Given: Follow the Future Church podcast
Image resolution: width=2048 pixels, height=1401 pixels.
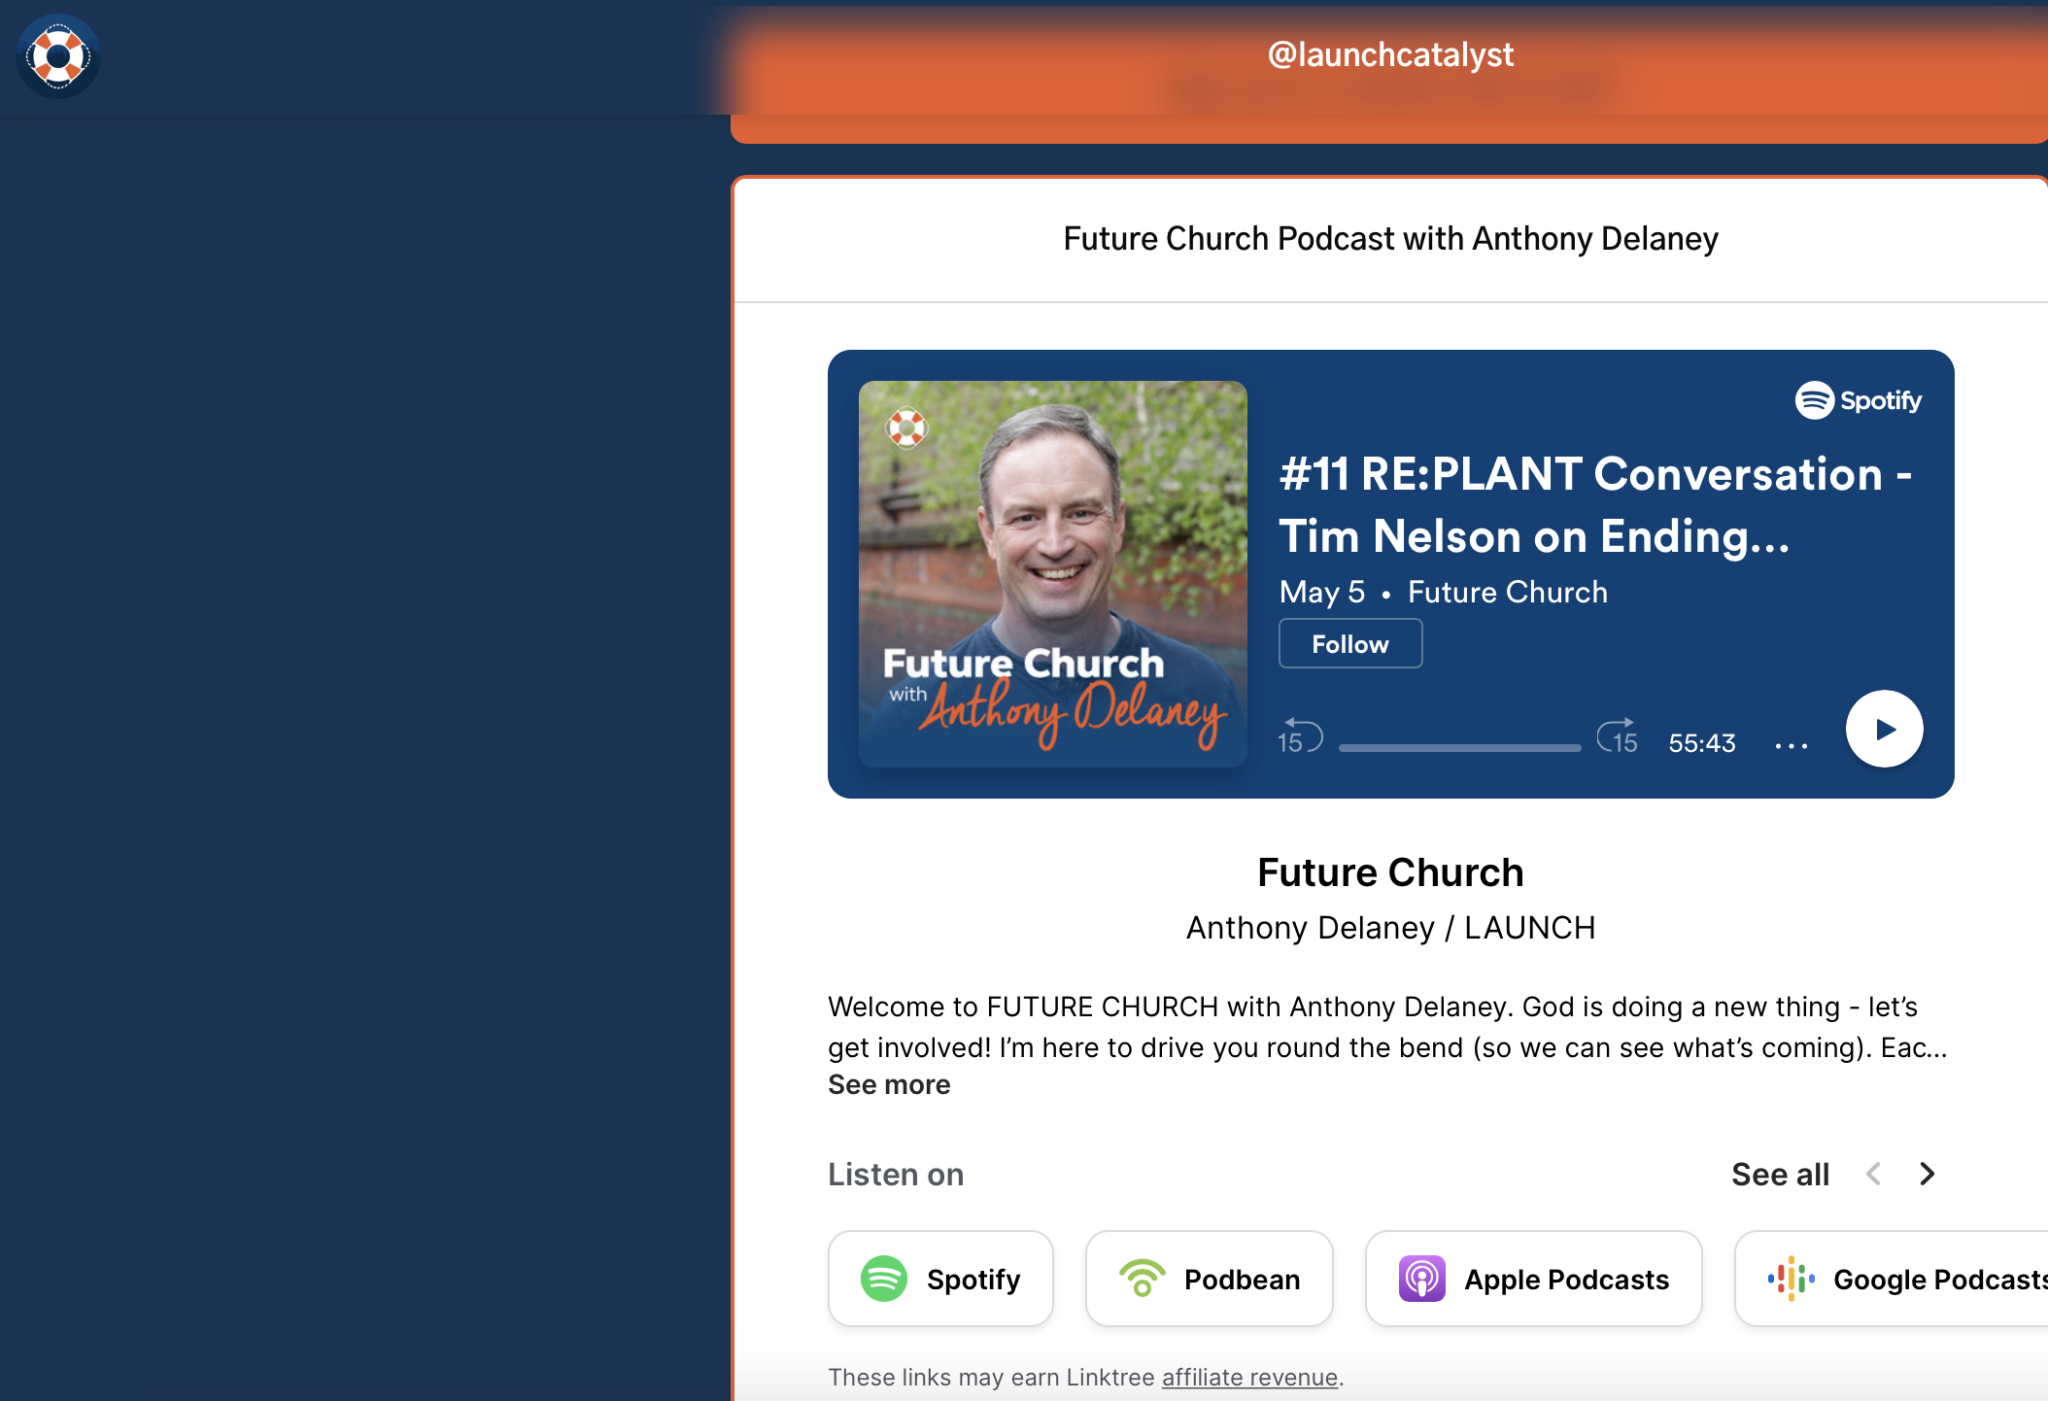Looking at the screenshot, I should [x=1350, y=643].
